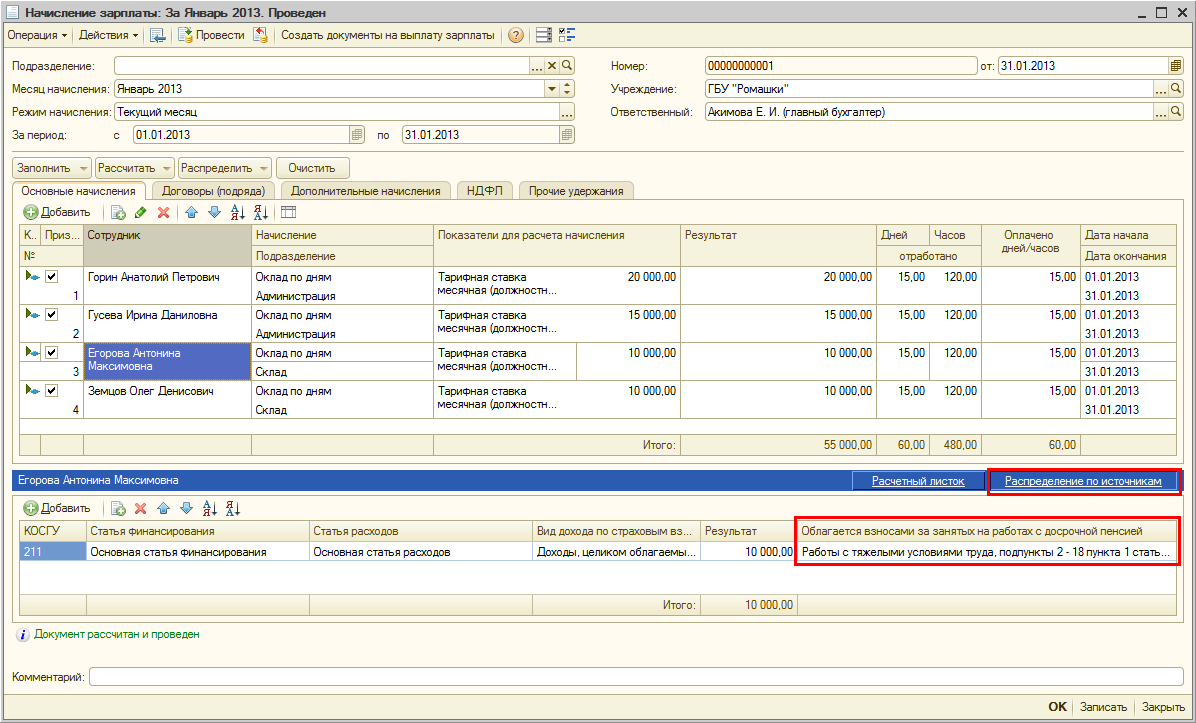Open the Действия dropdown menu
Viewport: 1196px width, 723px height.
point(108,35)
